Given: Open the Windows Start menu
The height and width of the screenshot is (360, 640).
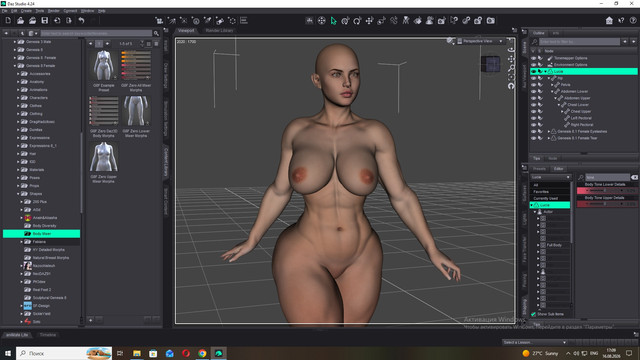Looking at the screenshot, I should coord(8,353).
